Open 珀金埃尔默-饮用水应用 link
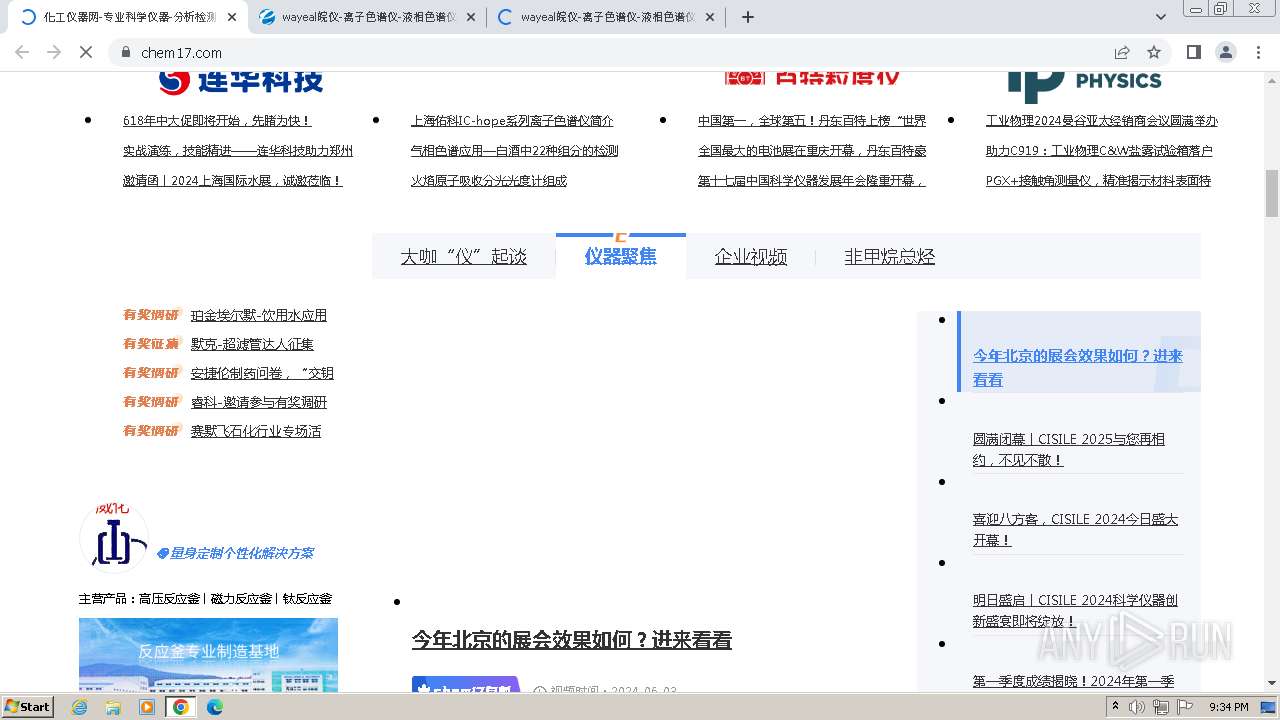Viewport: 1280px width, 720px height. coord(259,315)
